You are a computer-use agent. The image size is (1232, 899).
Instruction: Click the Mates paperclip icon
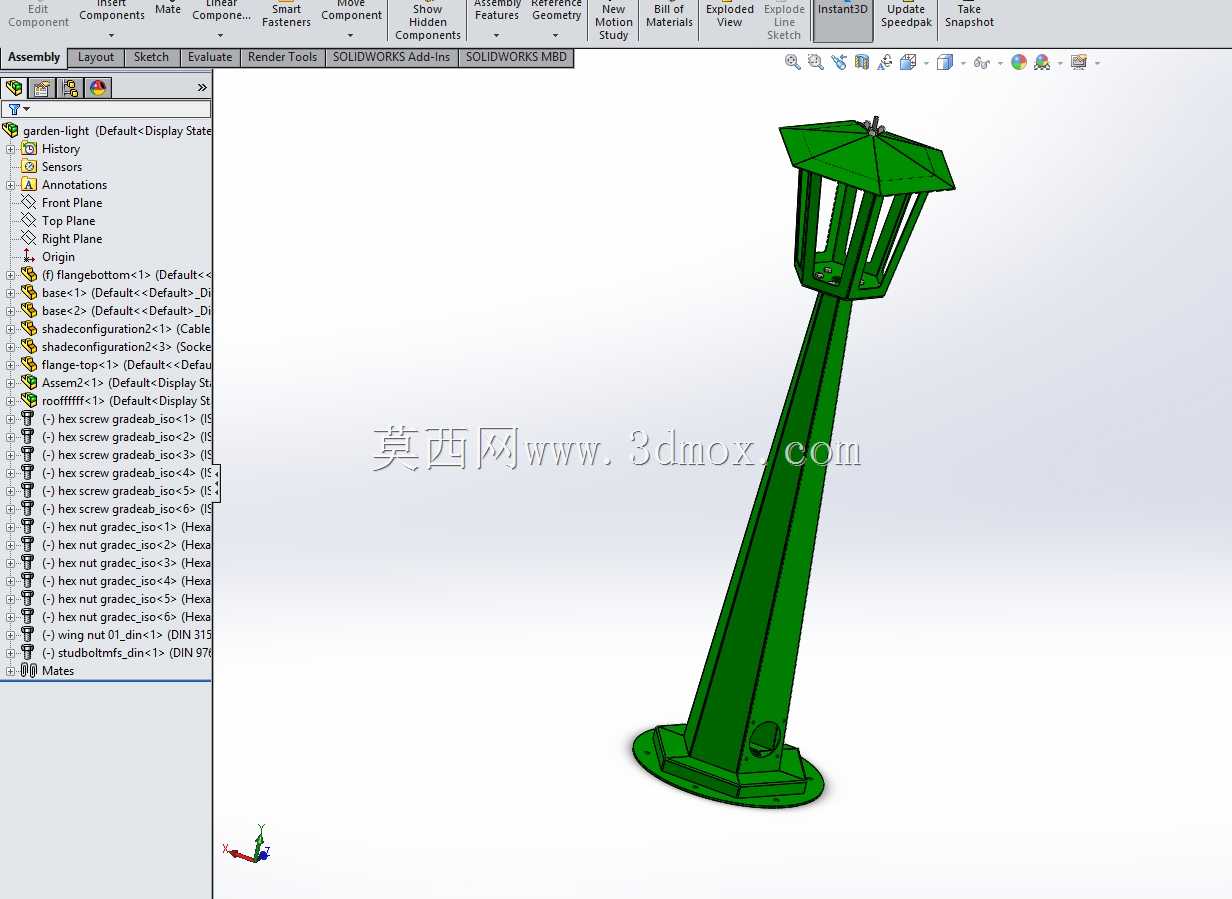tap(29, 671)
